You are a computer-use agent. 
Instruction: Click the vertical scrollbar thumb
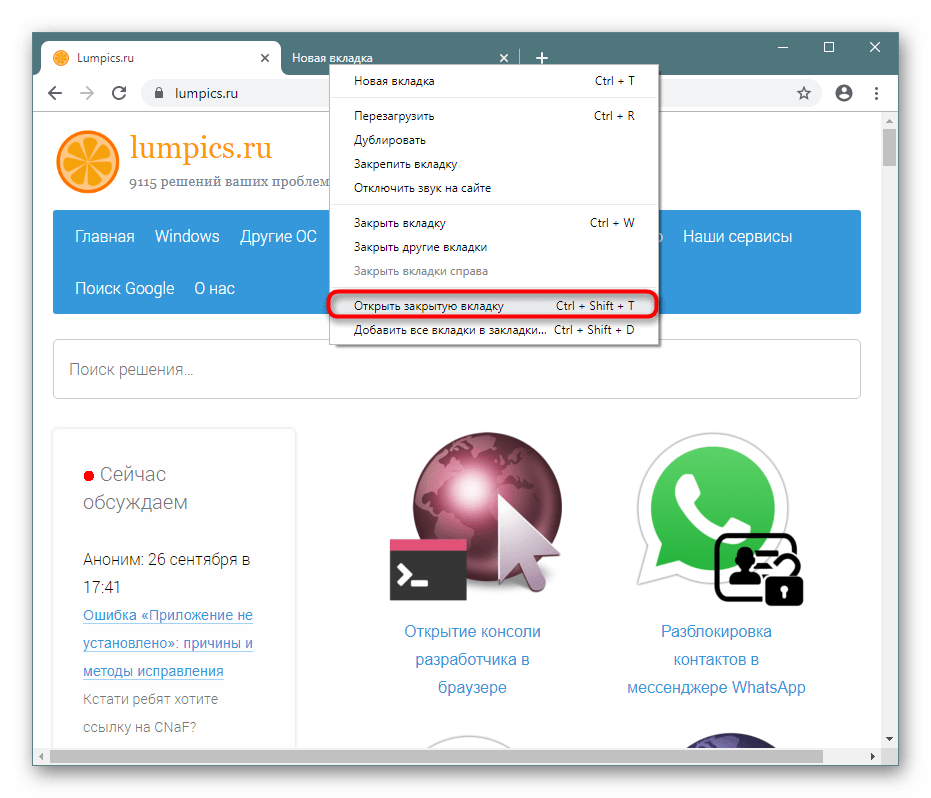click(x=889, y=147)
